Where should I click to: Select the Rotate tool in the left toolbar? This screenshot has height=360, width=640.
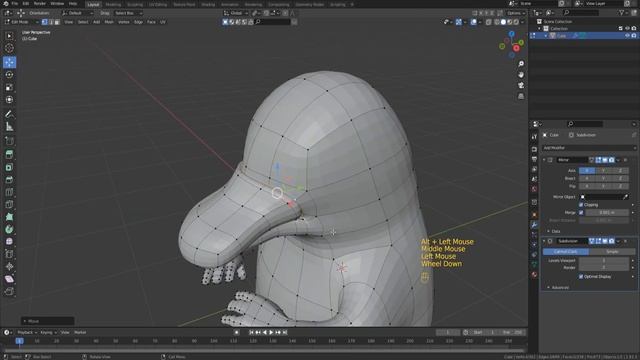9,75
